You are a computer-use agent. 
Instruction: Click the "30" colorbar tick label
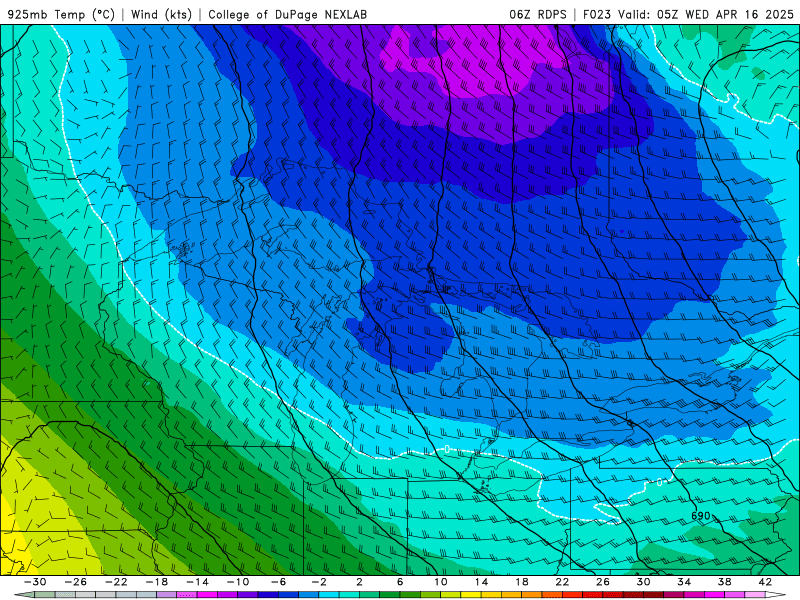pyautogui.click(x=643, y=582)
